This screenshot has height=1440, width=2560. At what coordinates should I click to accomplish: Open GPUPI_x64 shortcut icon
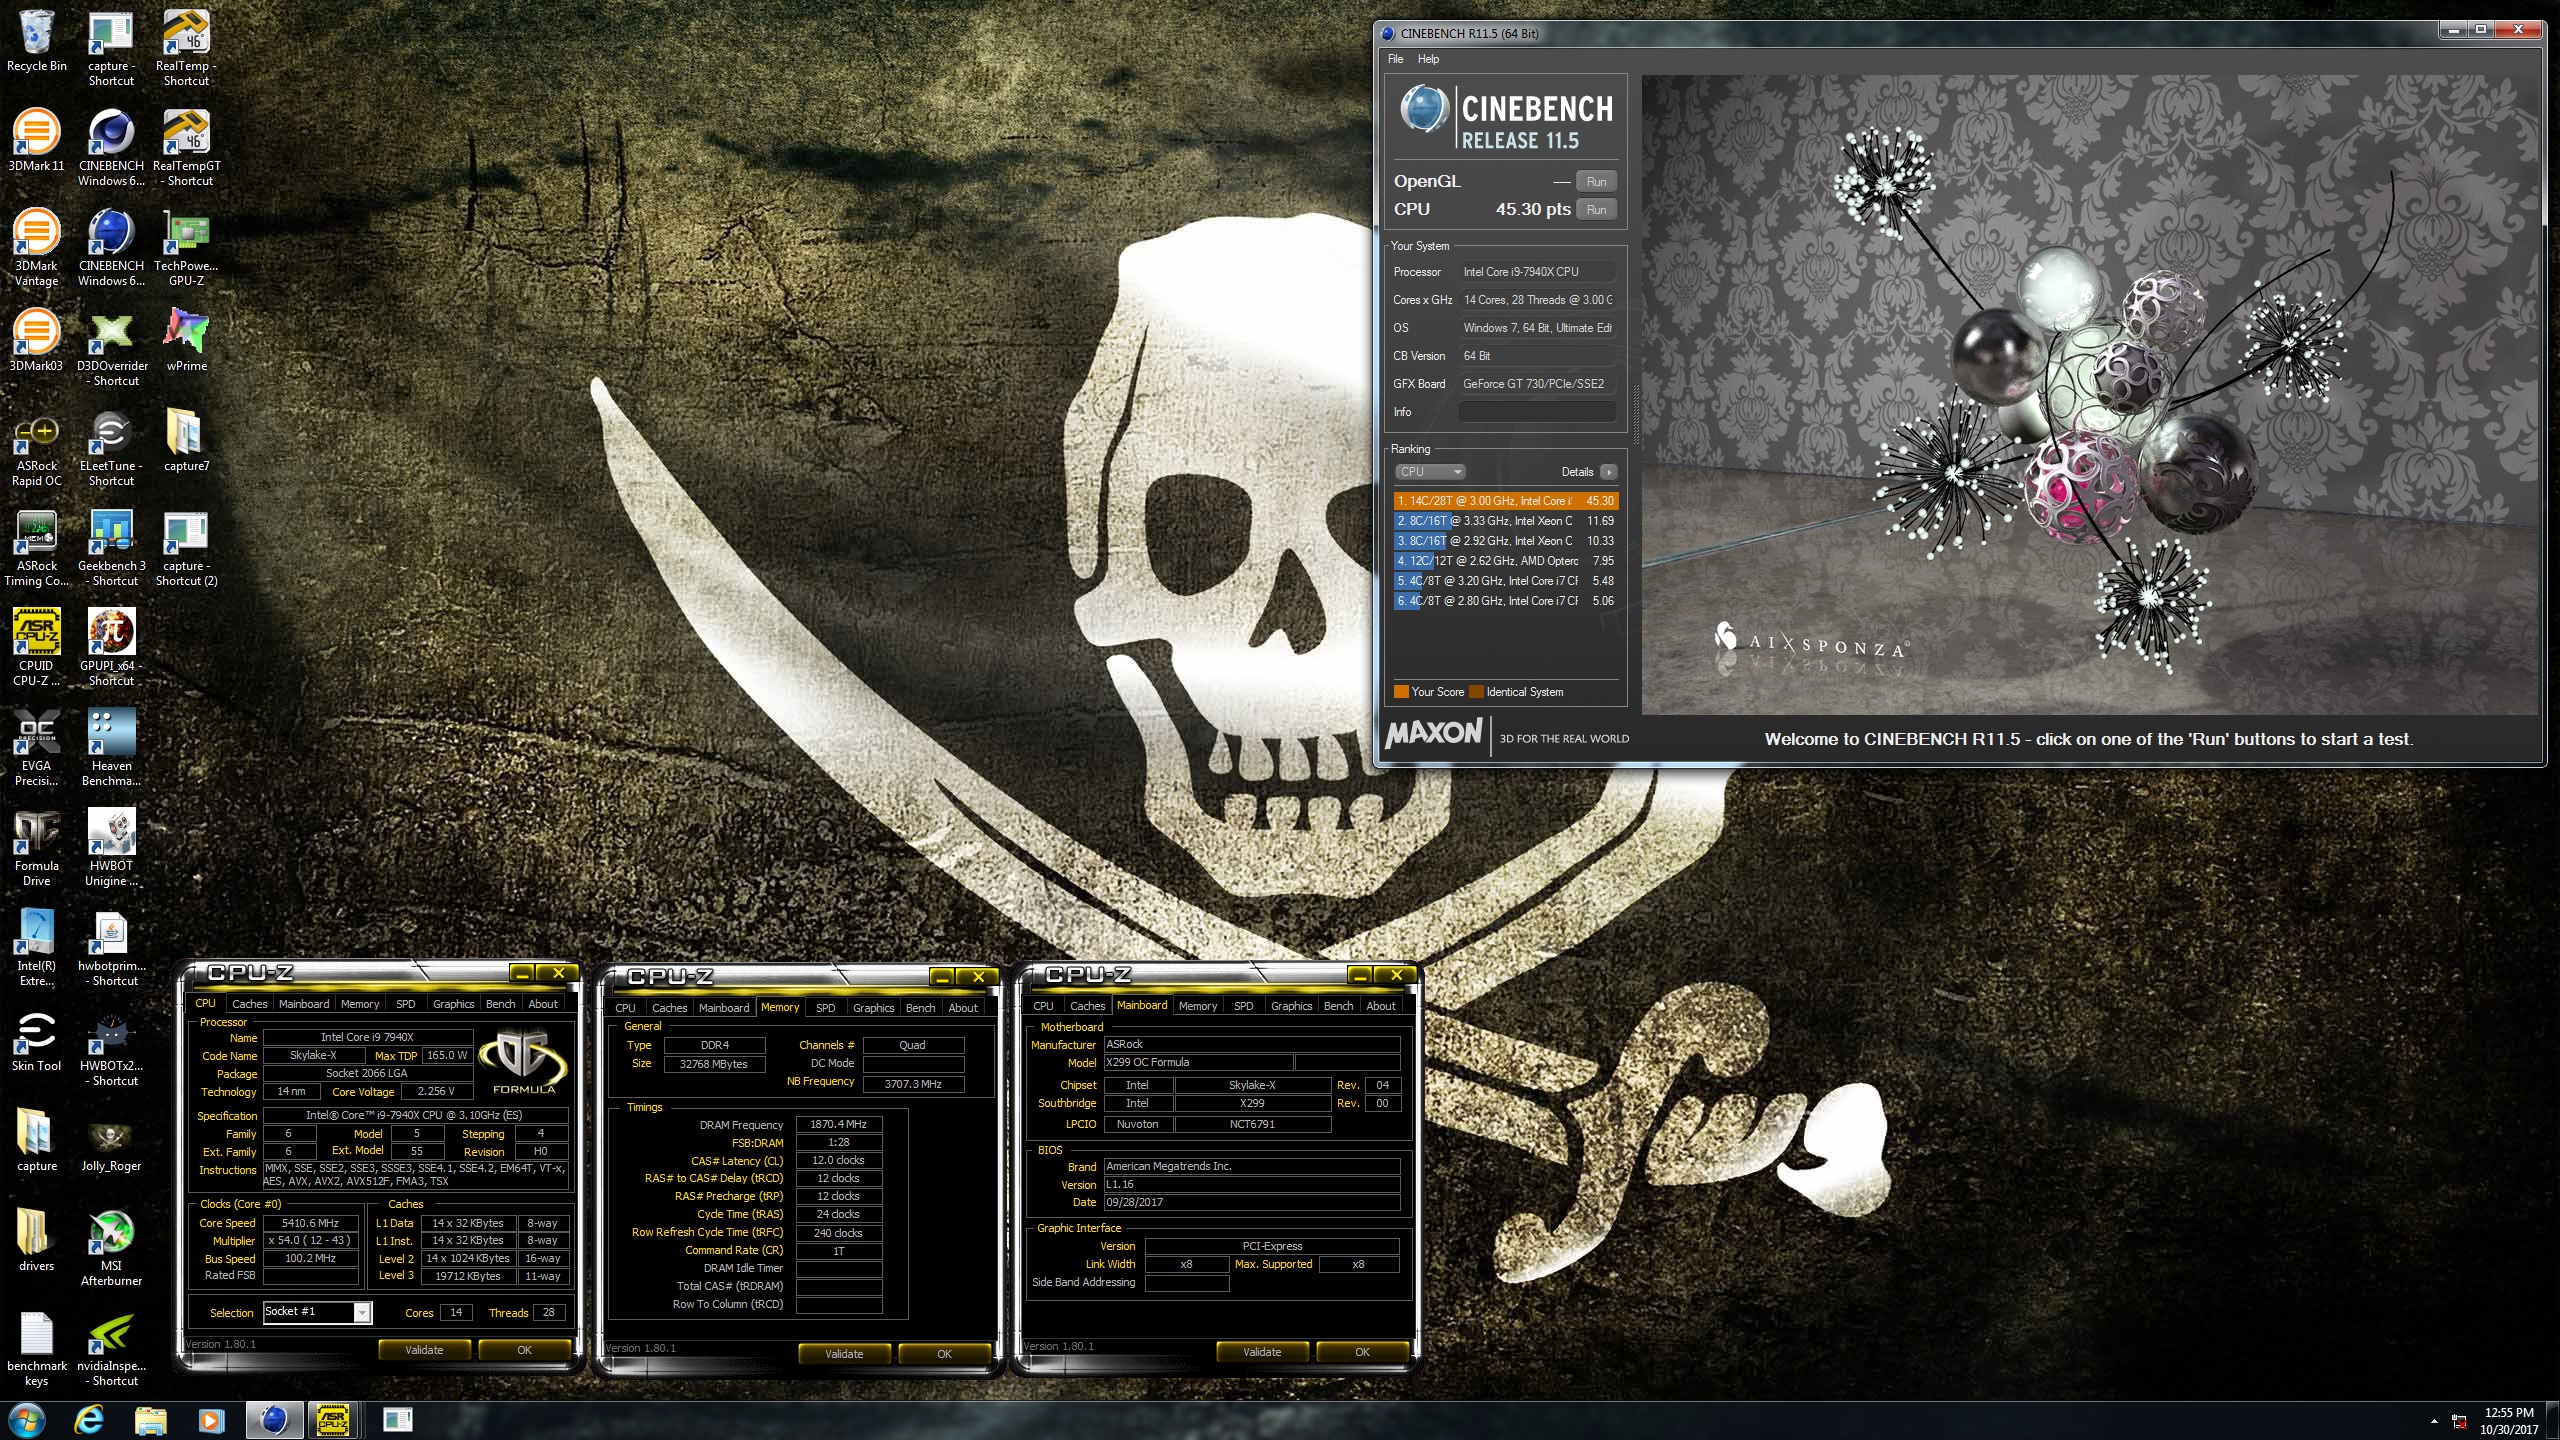coord(112,648)
